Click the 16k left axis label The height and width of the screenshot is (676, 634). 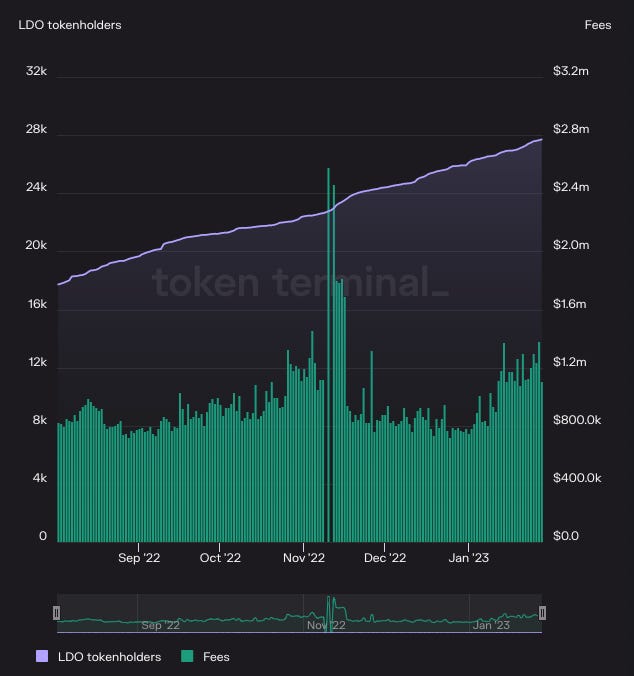click(37, 304)
